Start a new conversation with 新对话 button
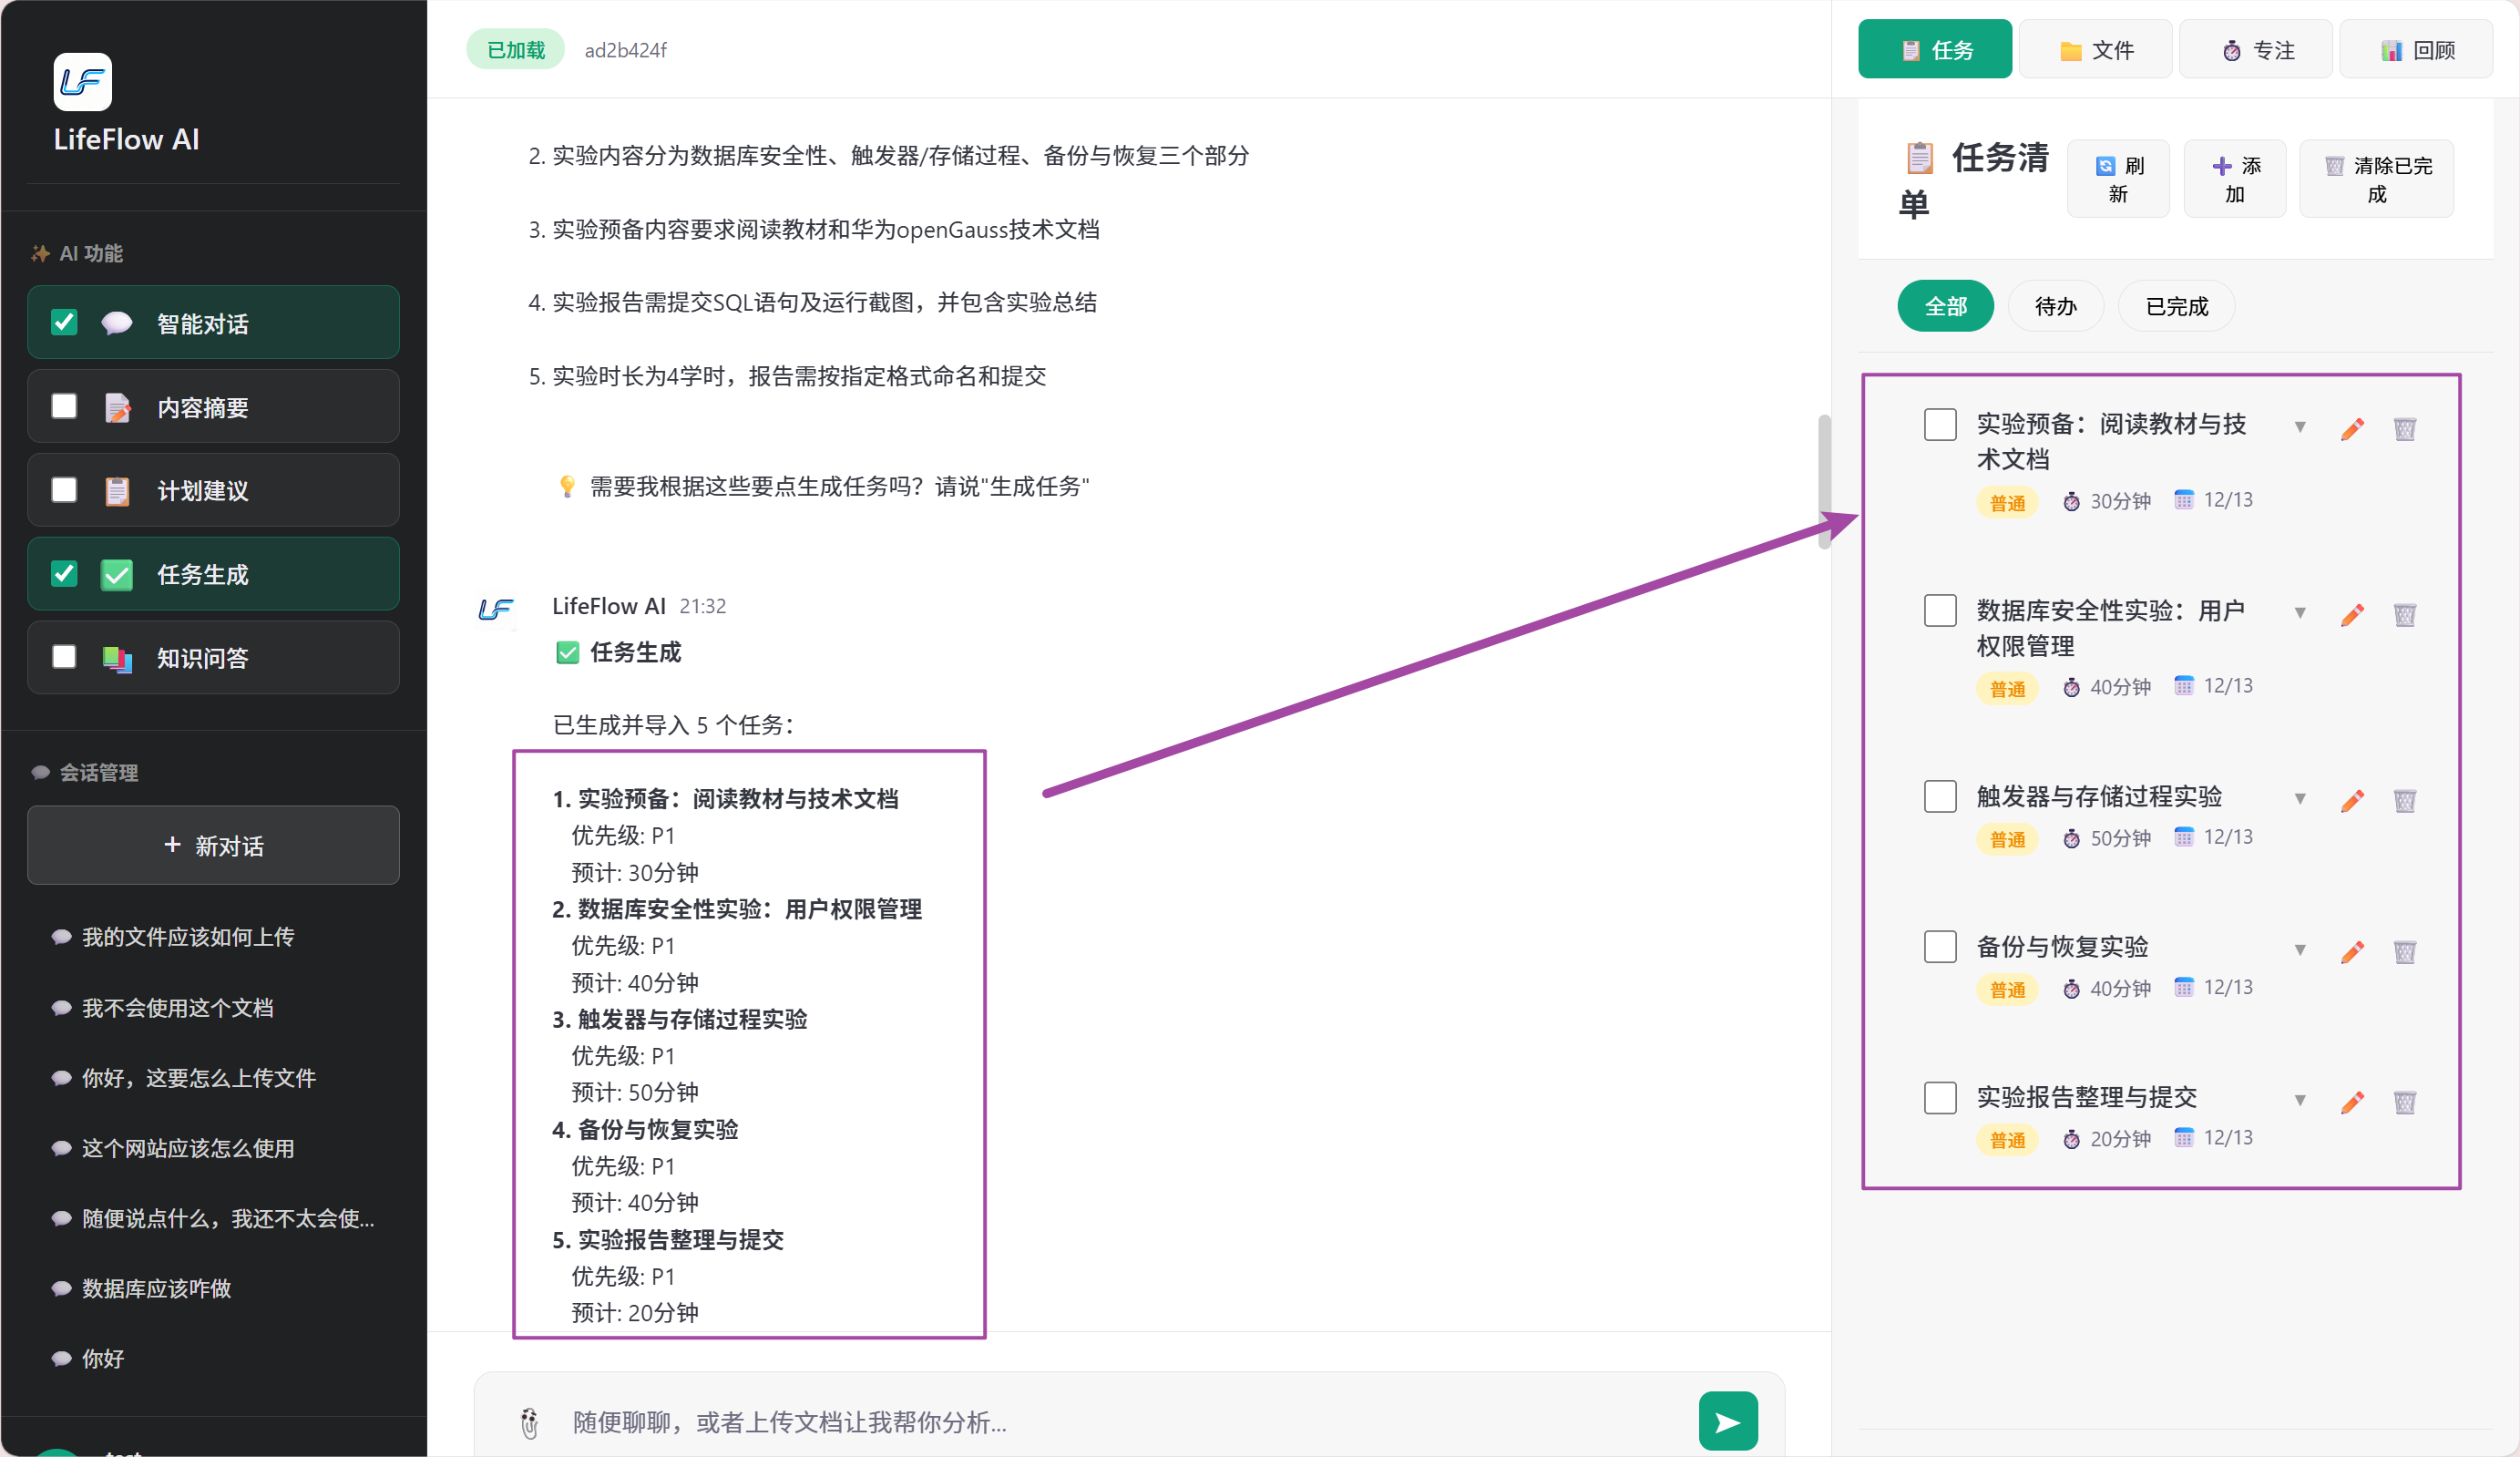The height and width of the screenshot is (1457, 2520). (213, 845)
